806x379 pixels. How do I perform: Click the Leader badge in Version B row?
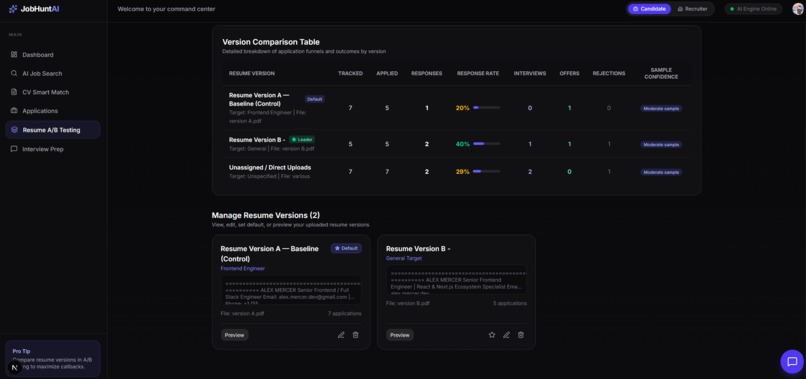pyautogui.click(x=302, y=139)
